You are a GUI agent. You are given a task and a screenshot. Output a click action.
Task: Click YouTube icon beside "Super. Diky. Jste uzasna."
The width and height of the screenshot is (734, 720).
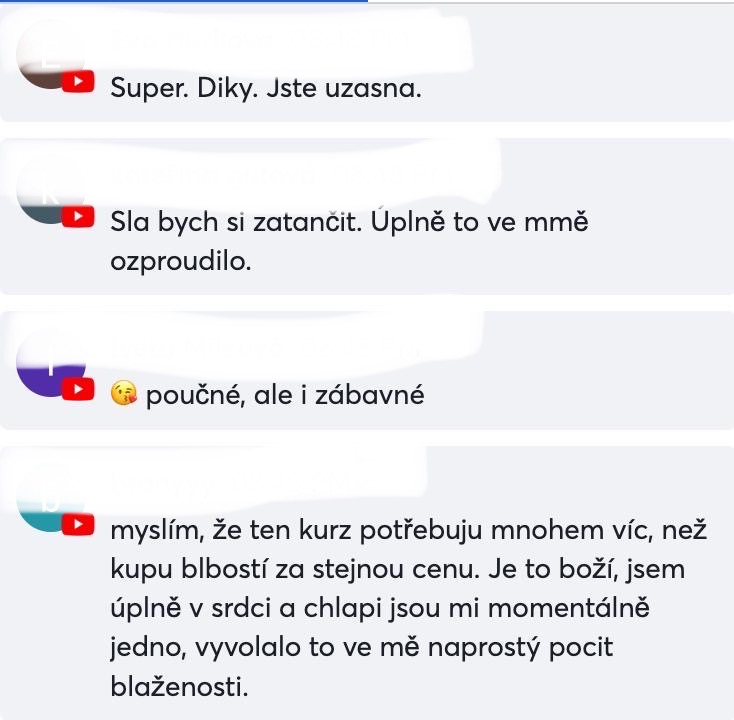click(x=78, y=81)
